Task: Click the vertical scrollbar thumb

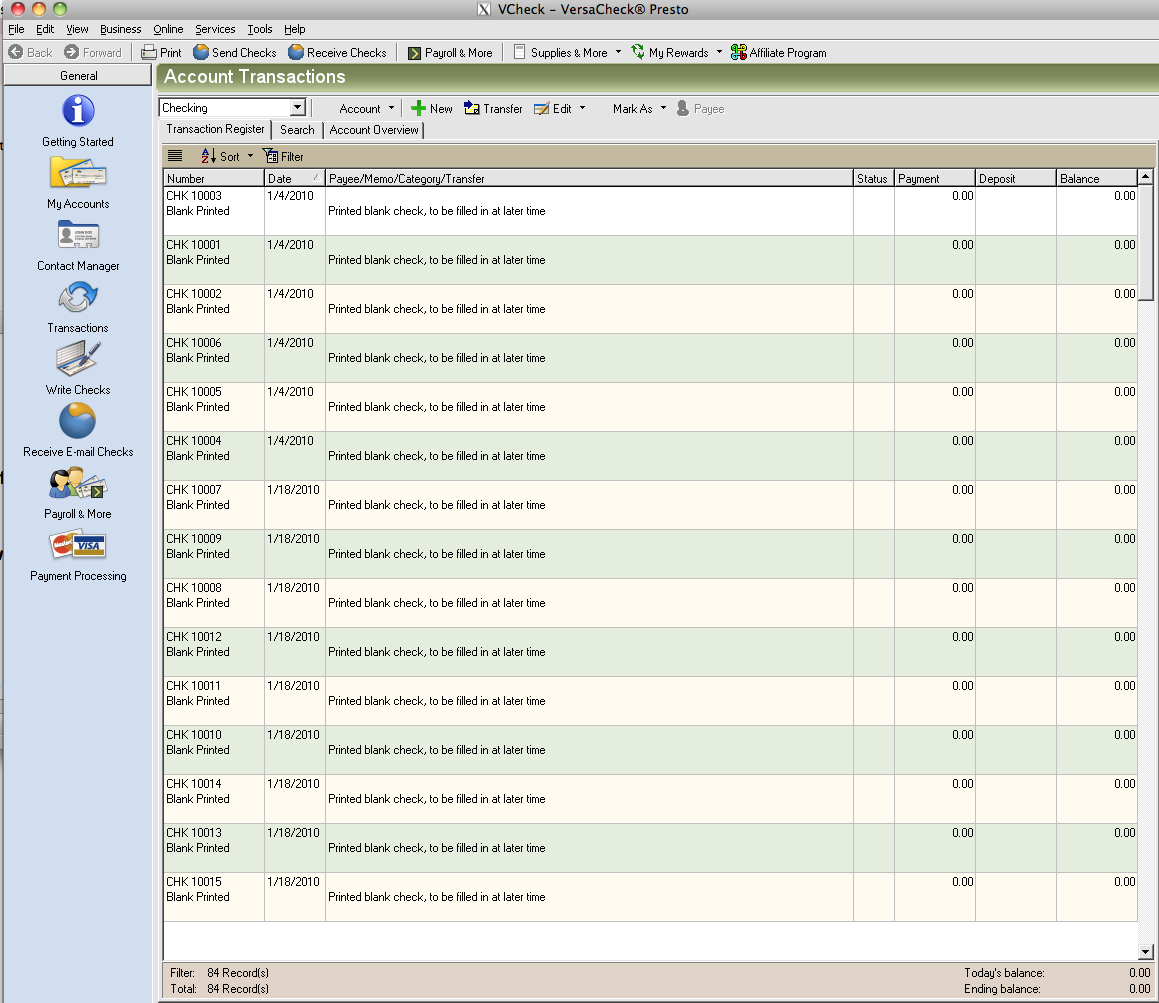Action: click(1145, 242)
